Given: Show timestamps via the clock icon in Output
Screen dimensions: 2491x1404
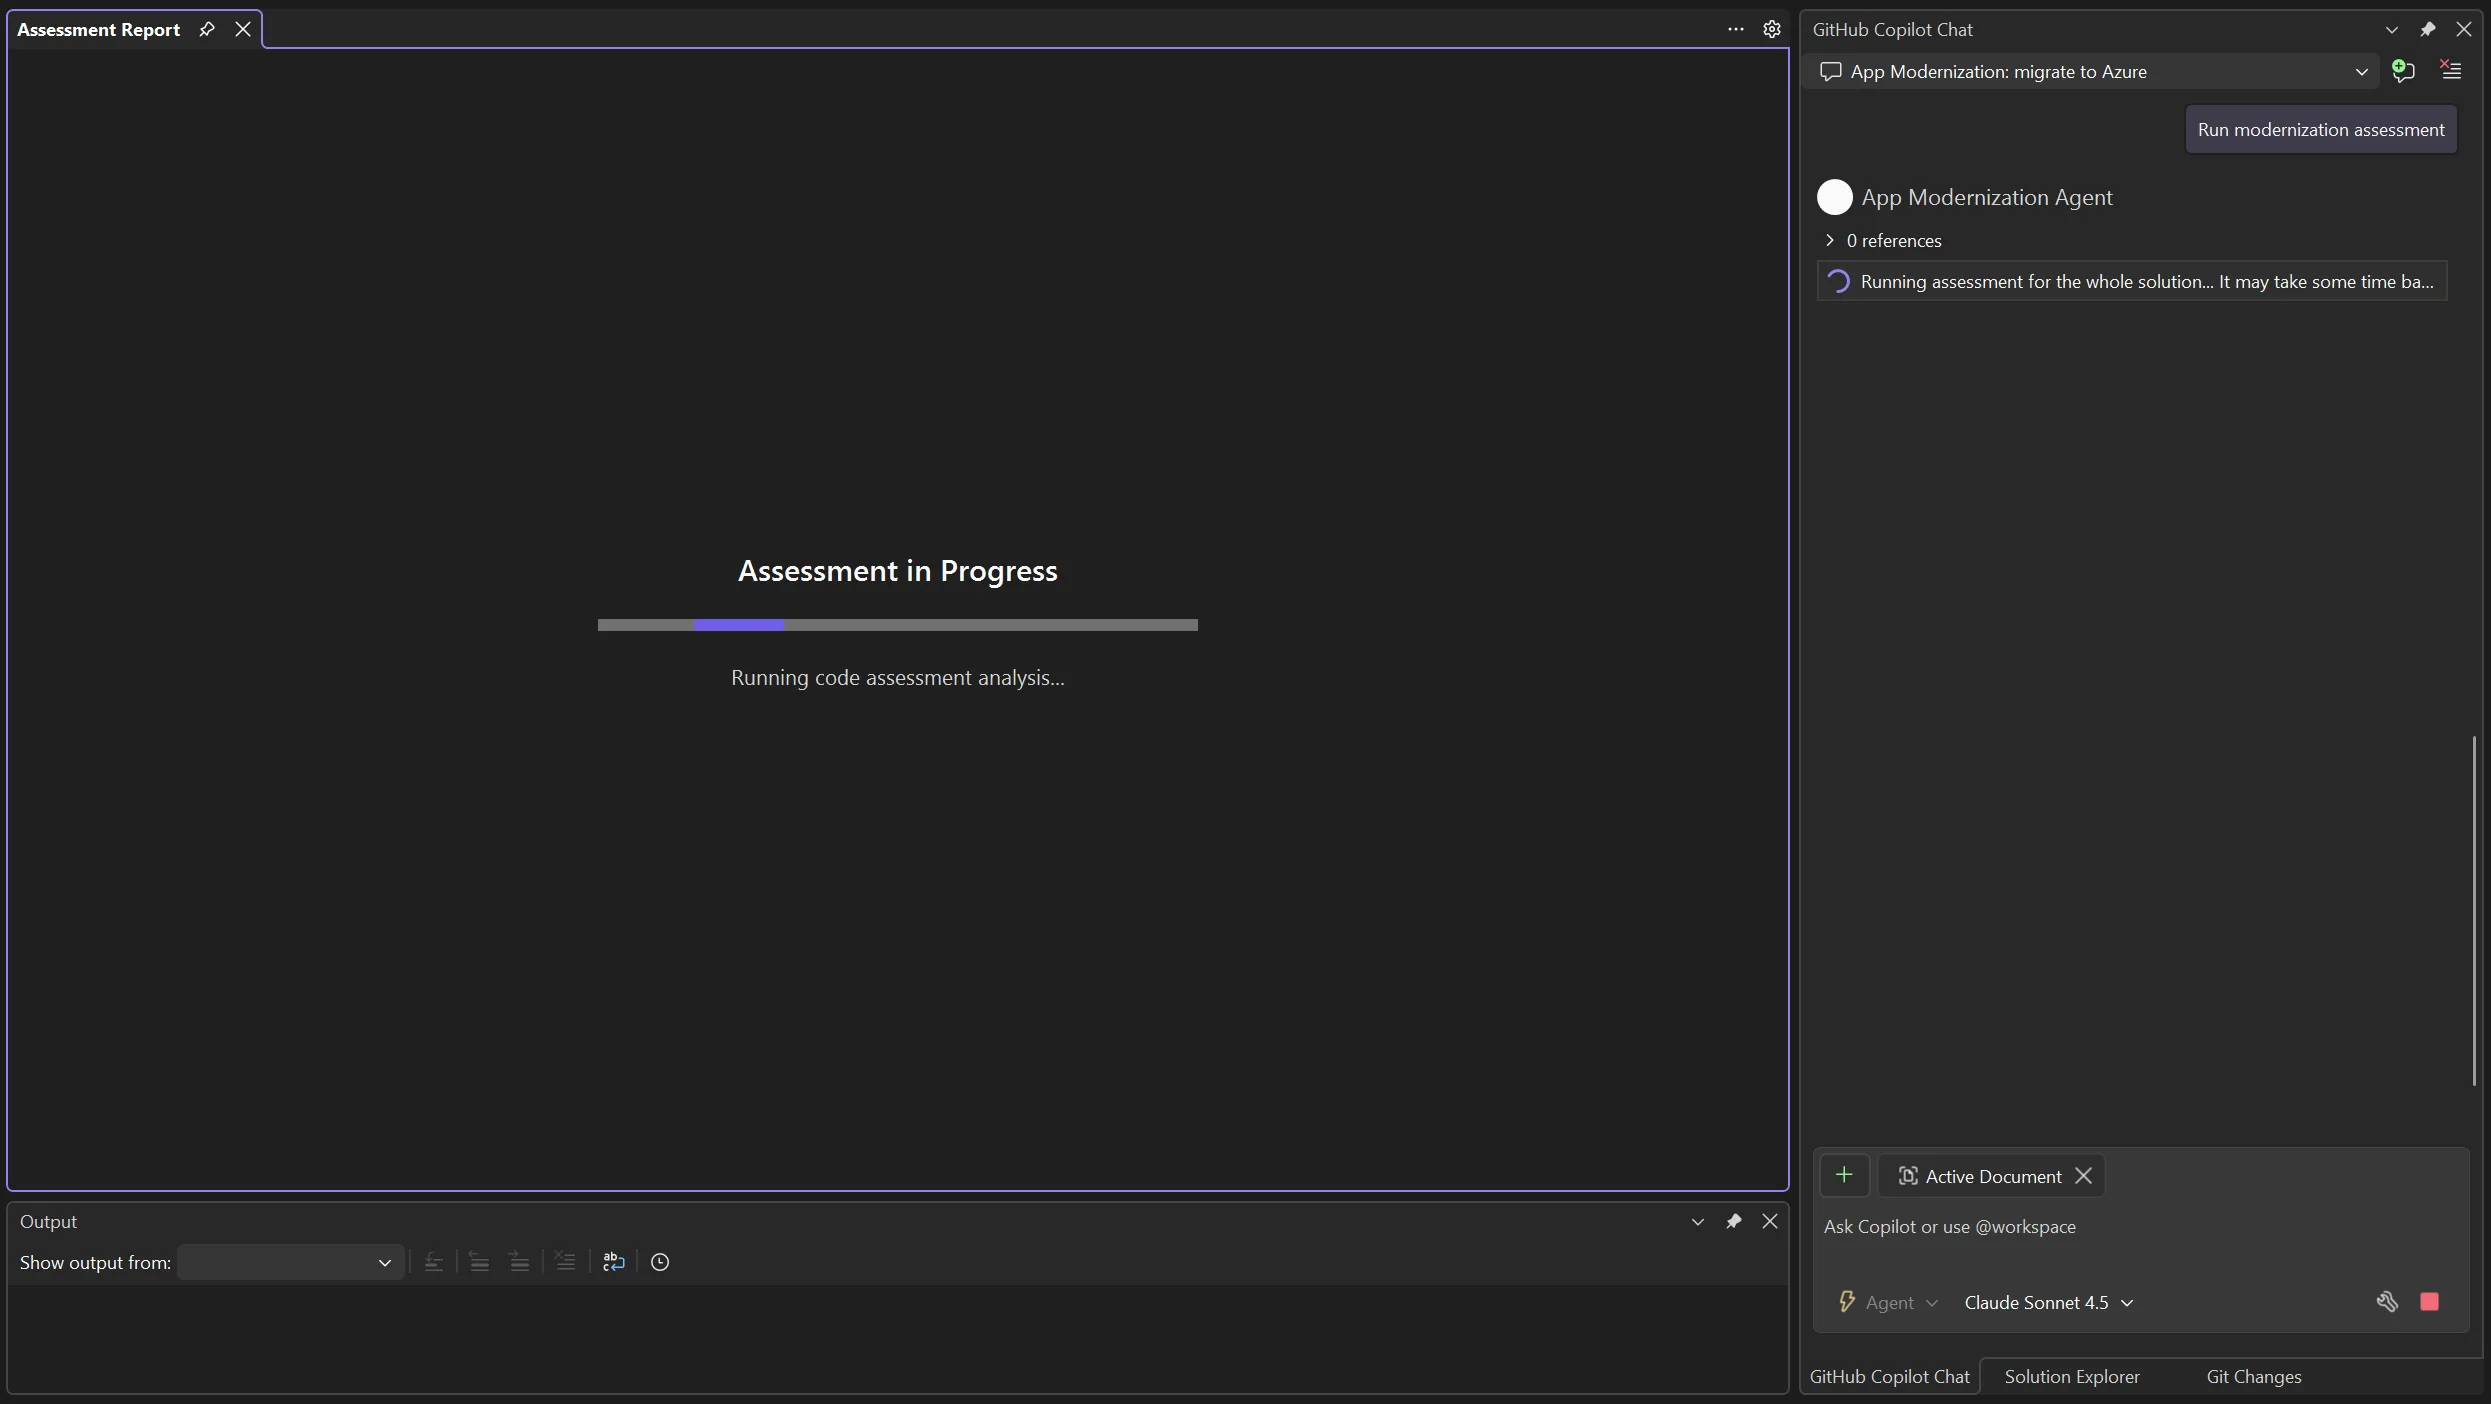Looking at the screenshot, I should [x=659, y=1261].
